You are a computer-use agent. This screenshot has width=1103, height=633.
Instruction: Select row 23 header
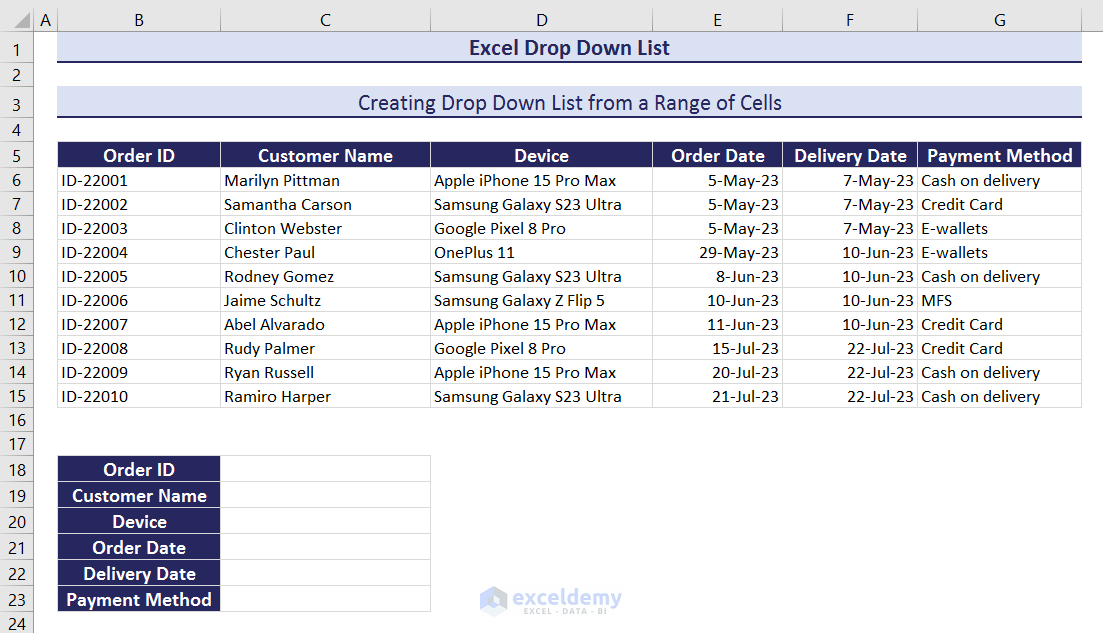17,599
